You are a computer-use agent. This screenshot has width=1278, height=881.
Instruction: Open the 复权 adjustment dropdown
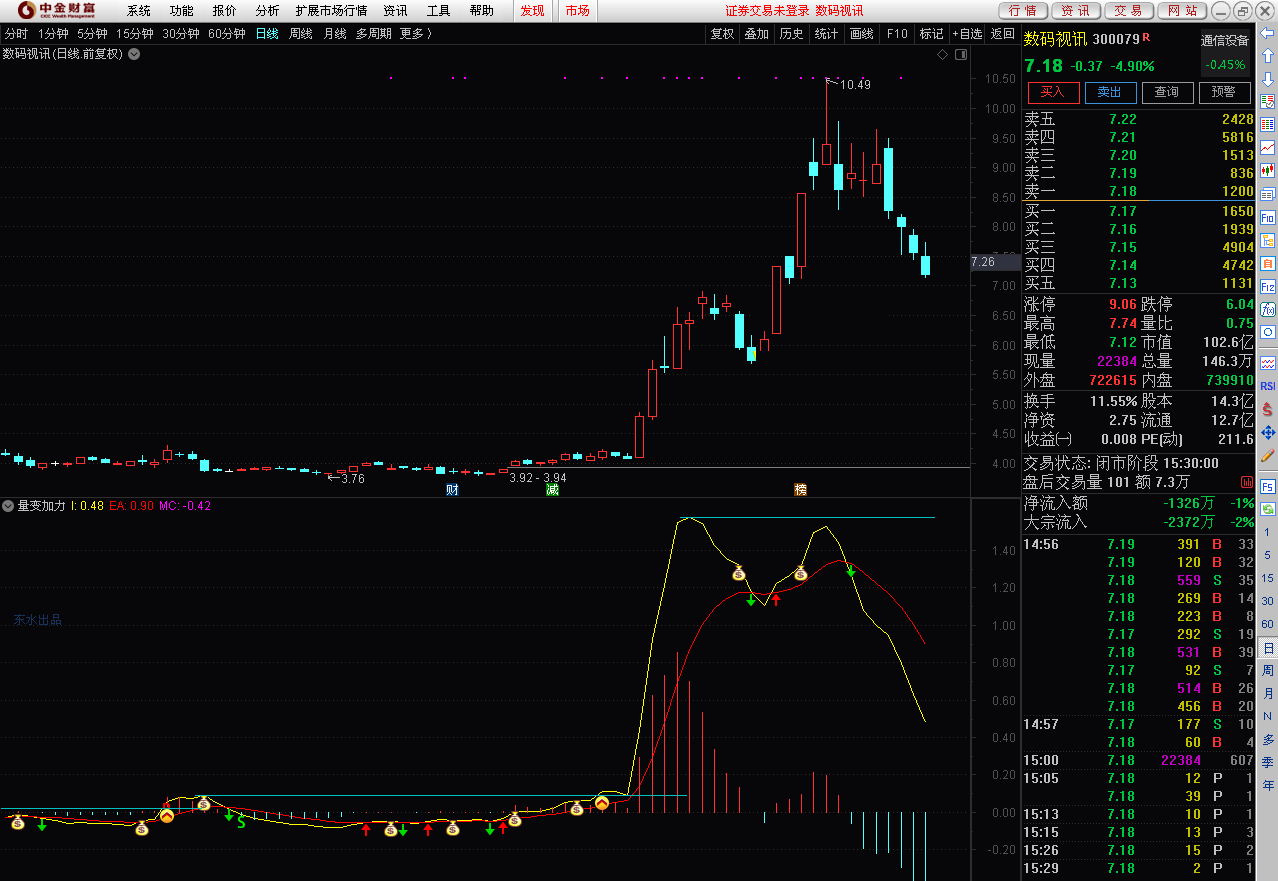point(723,33)
